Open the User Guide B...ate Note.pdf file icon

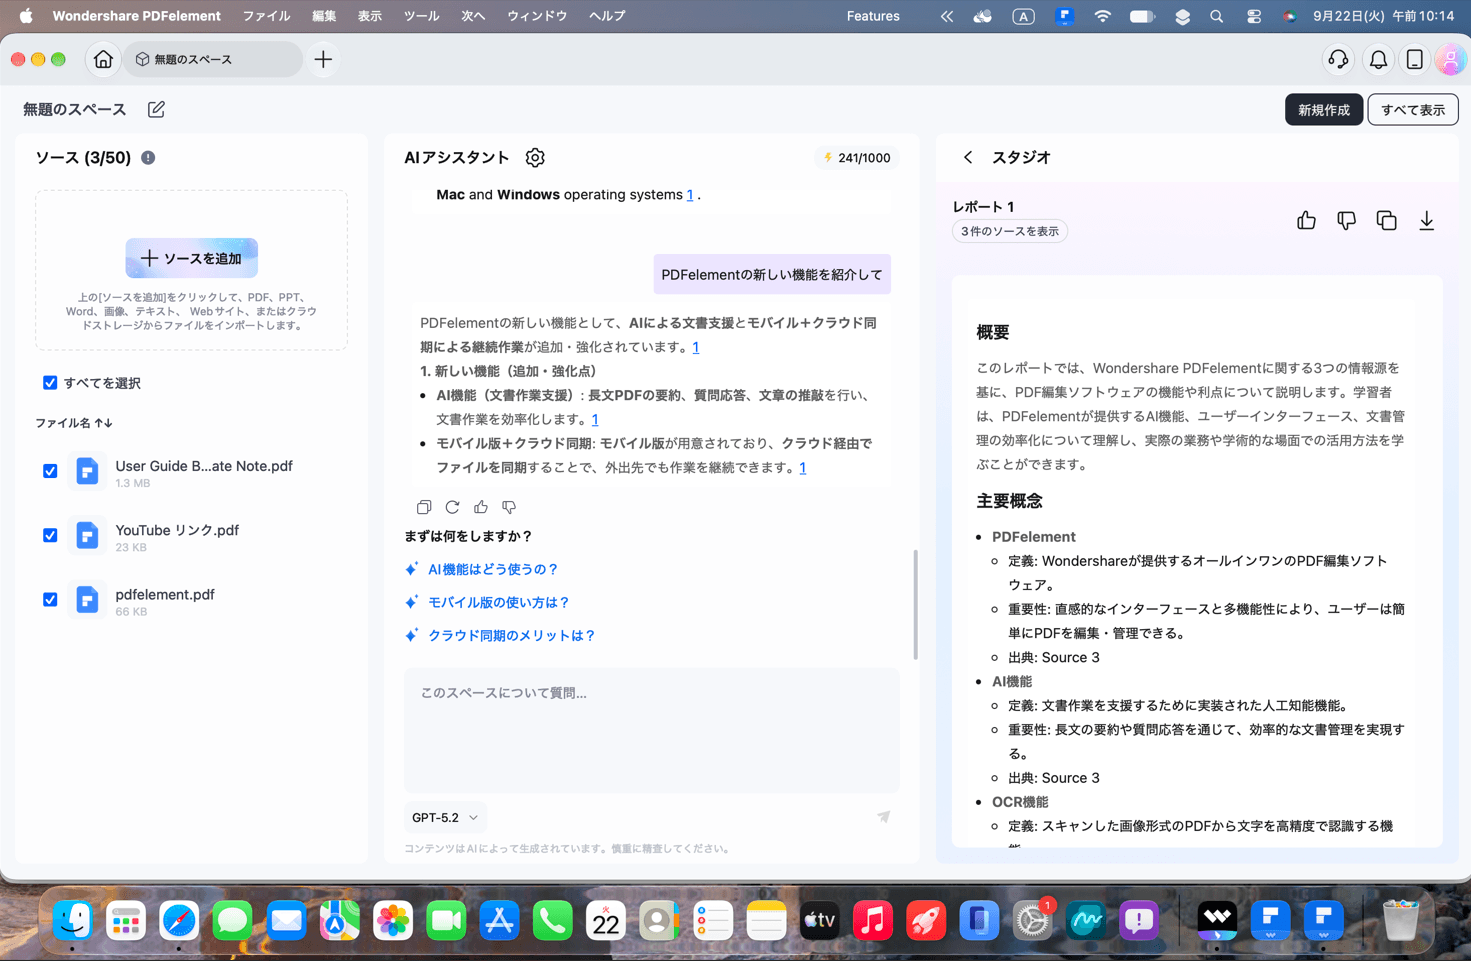(87, 471)
